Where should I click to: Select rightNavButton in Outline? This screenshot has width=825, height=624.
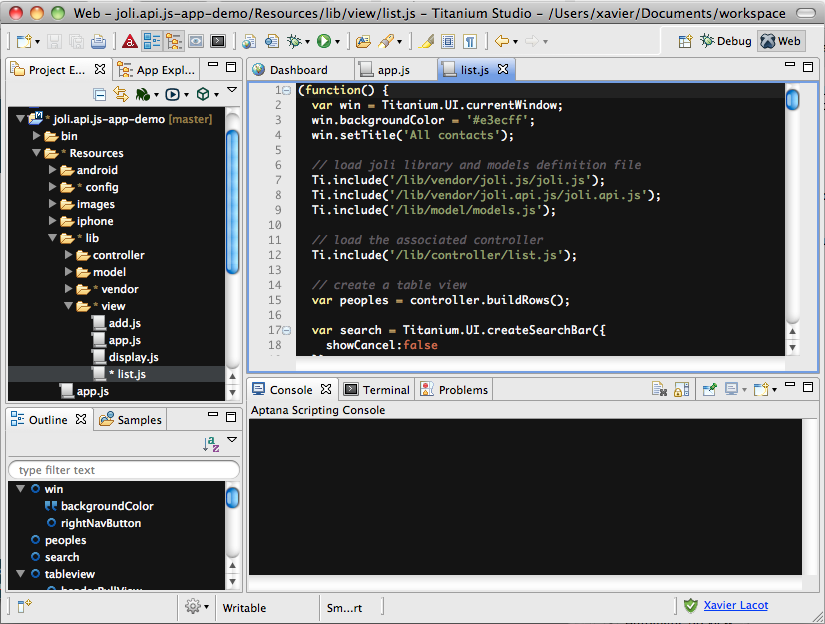100,523
